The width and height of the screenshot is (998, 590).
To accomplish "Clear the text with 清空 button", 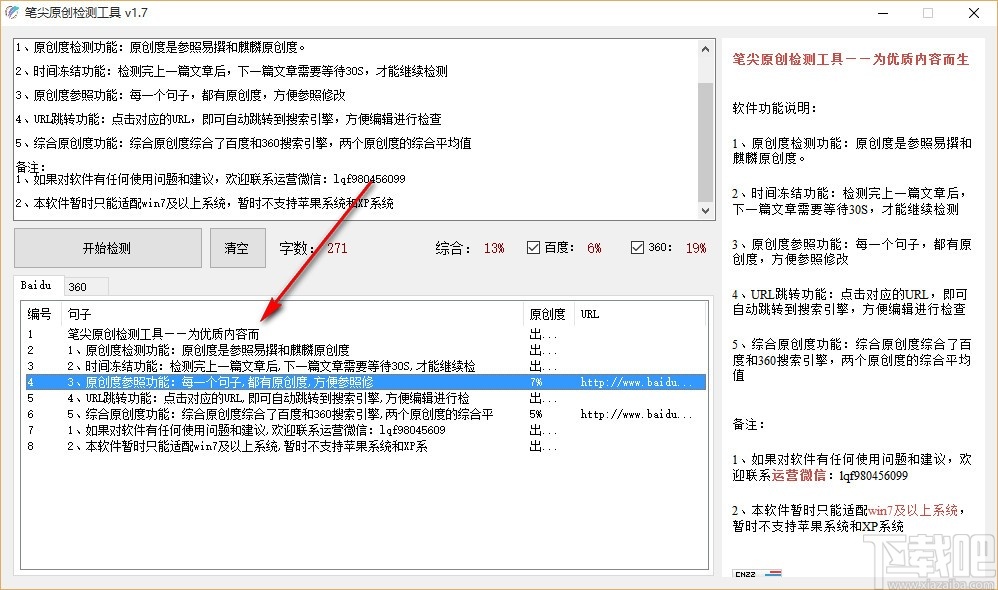I will pyautogui.click(x=237, y=248).
